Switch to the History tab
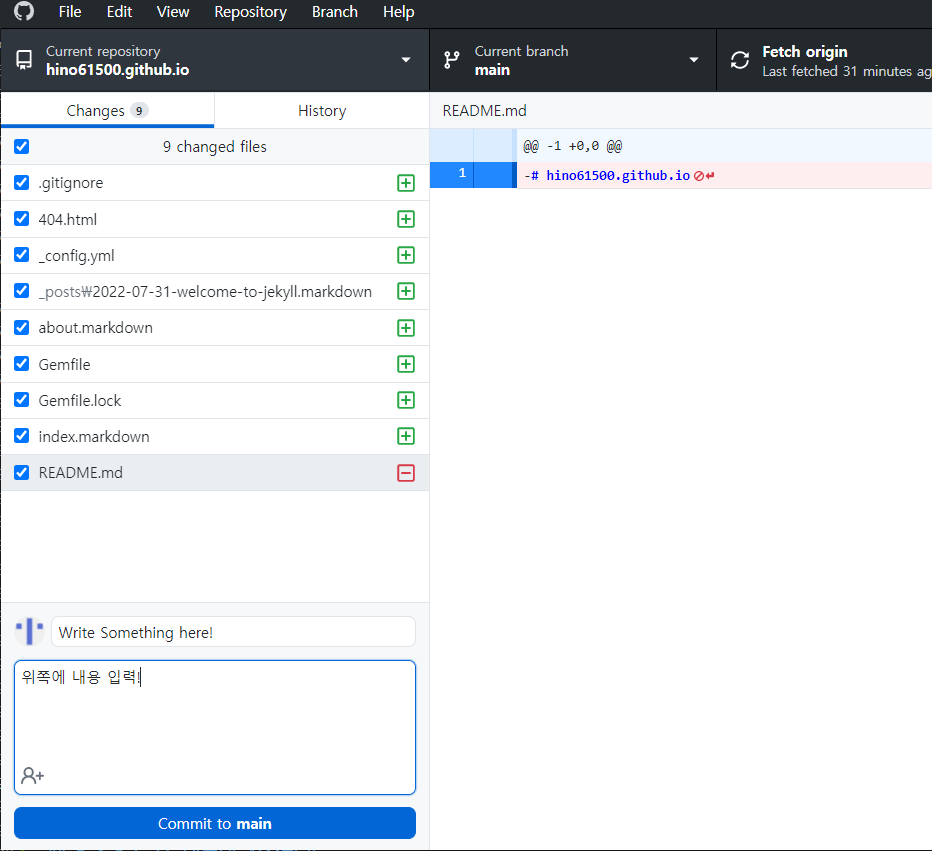The image size is (932, 851). (321, 111)
